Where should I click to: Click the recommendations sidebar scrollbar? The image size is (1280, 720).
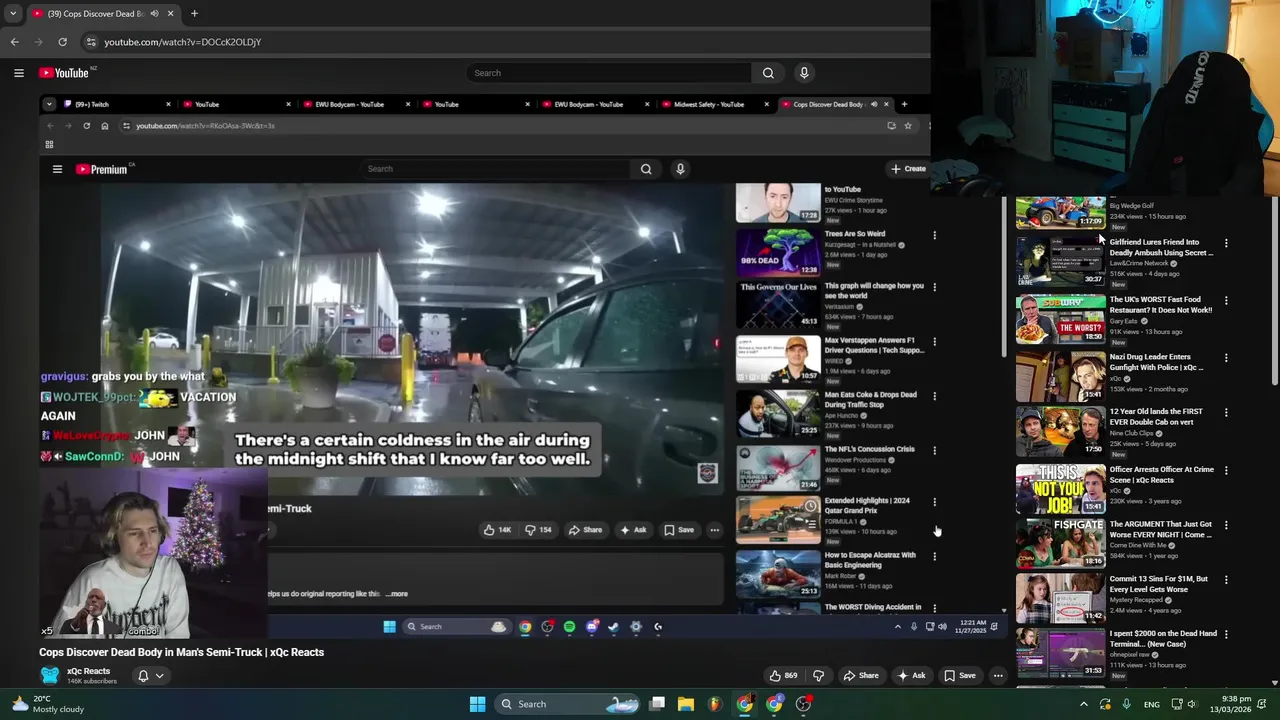click(x=1275, y=290)
